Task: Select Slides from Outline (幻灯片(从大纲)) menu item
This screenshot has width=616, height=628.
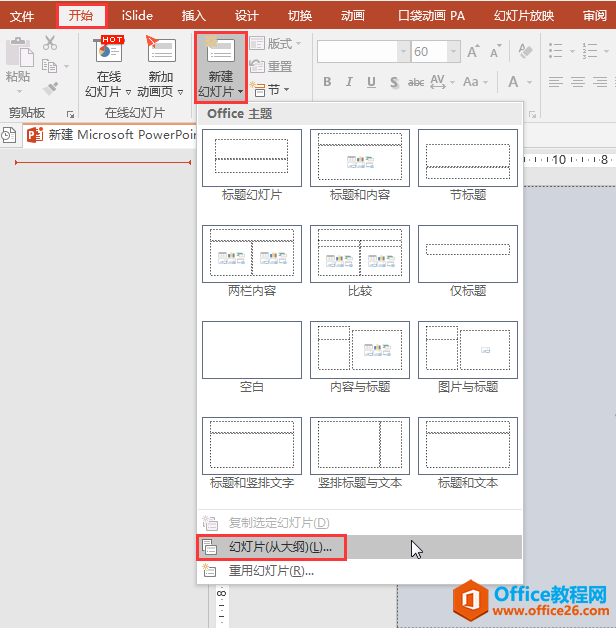Action: pyautogui.click(x=280, y=547)
